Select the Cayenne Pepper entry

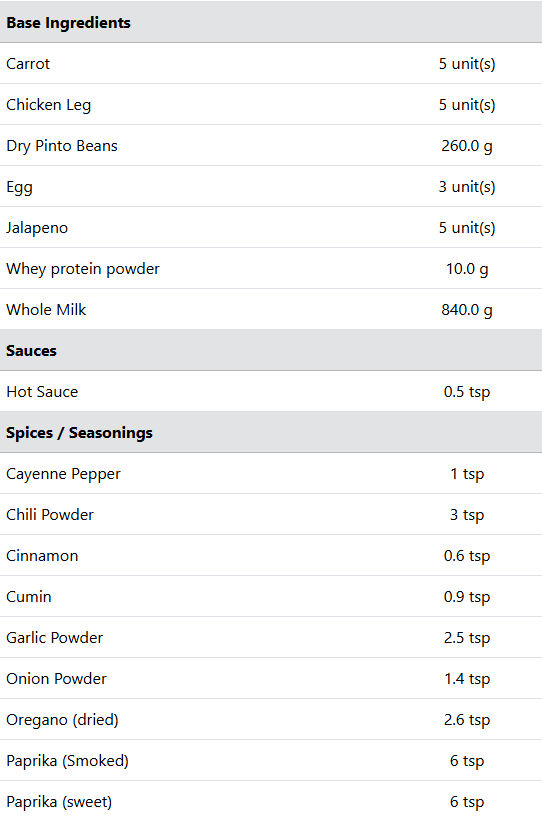(x=271, y=473)
